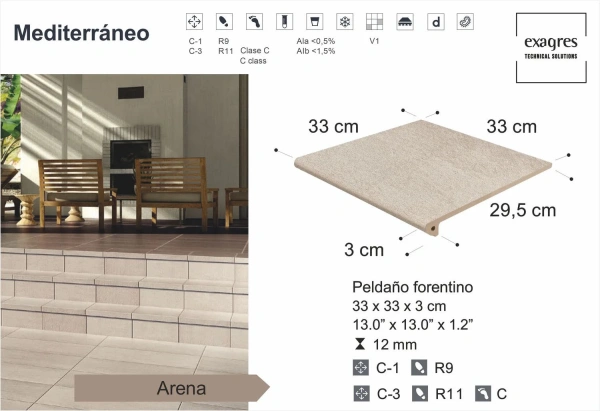
Task: Click the dark barefoot C icon near bottom
Action: coord(483,393)
